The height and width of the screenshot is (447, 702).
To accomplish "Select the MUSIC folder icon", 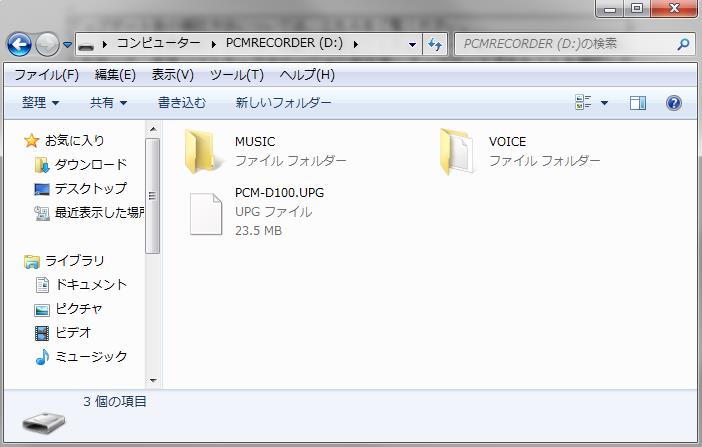I will [201, 151].
